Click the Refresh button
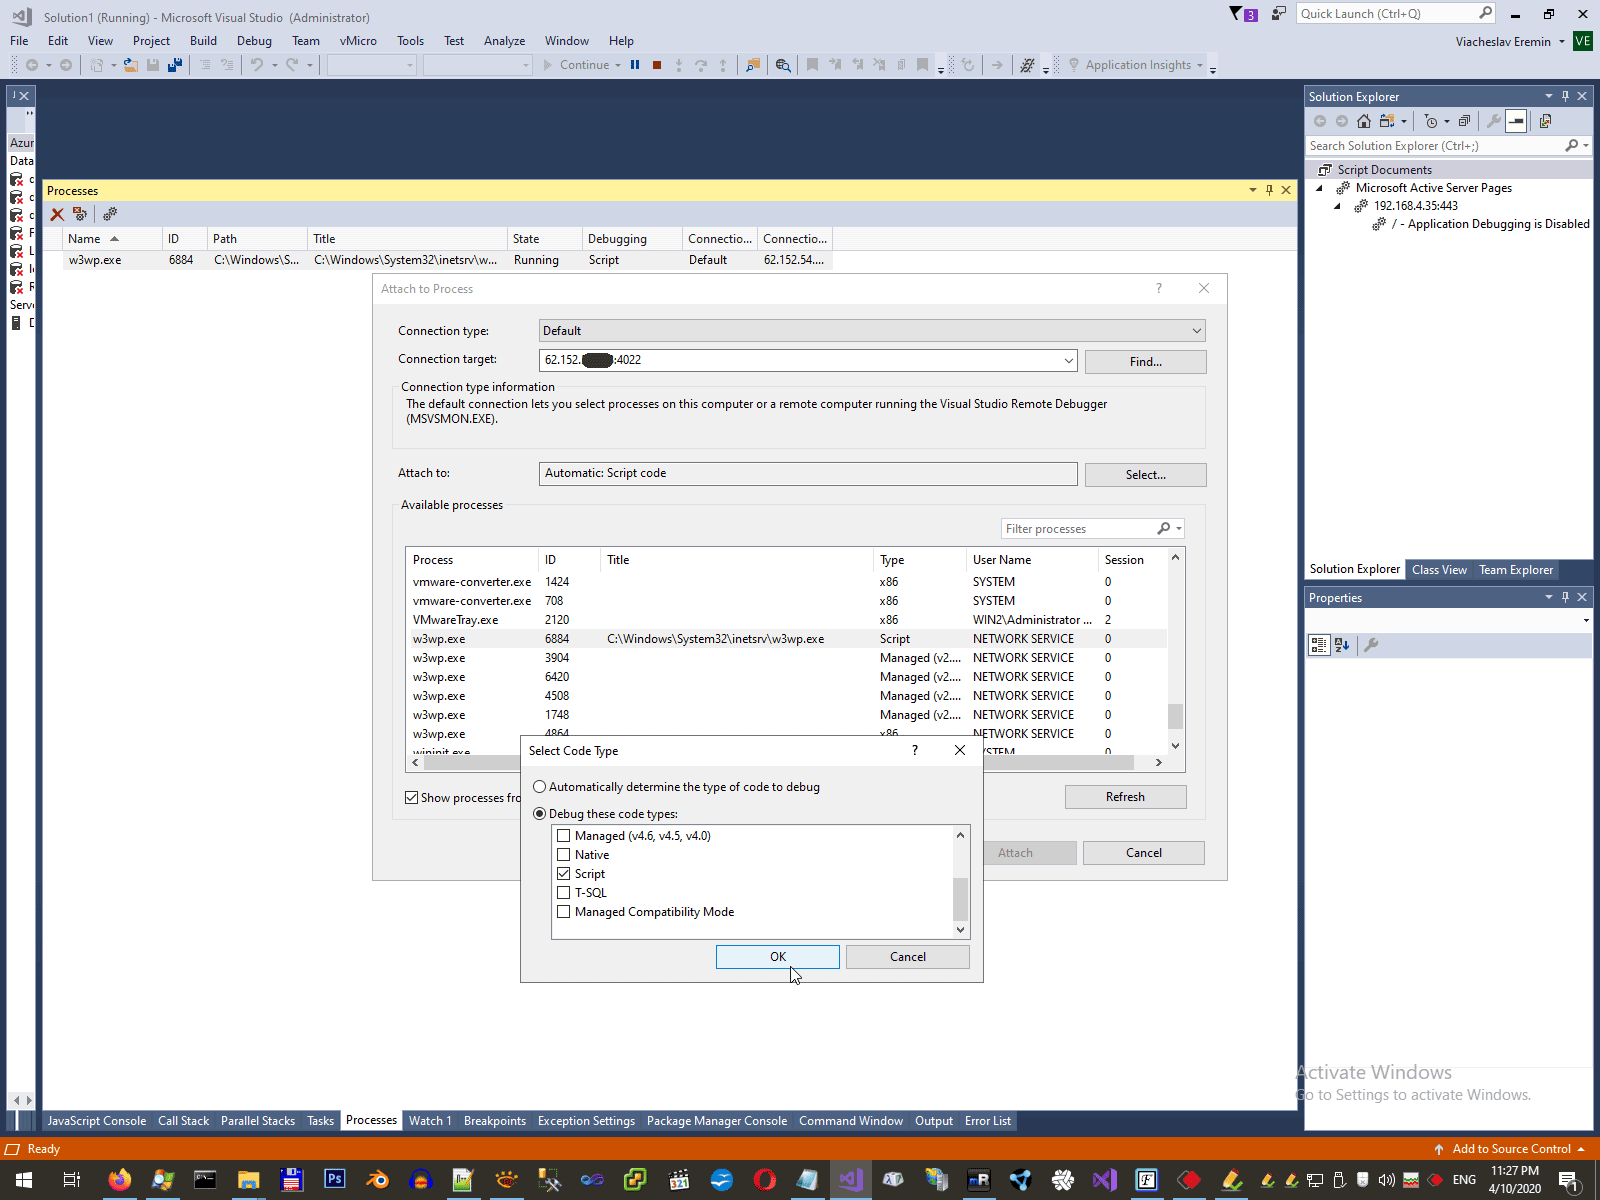The image size is (1600, 1200). click(1126, 797)
